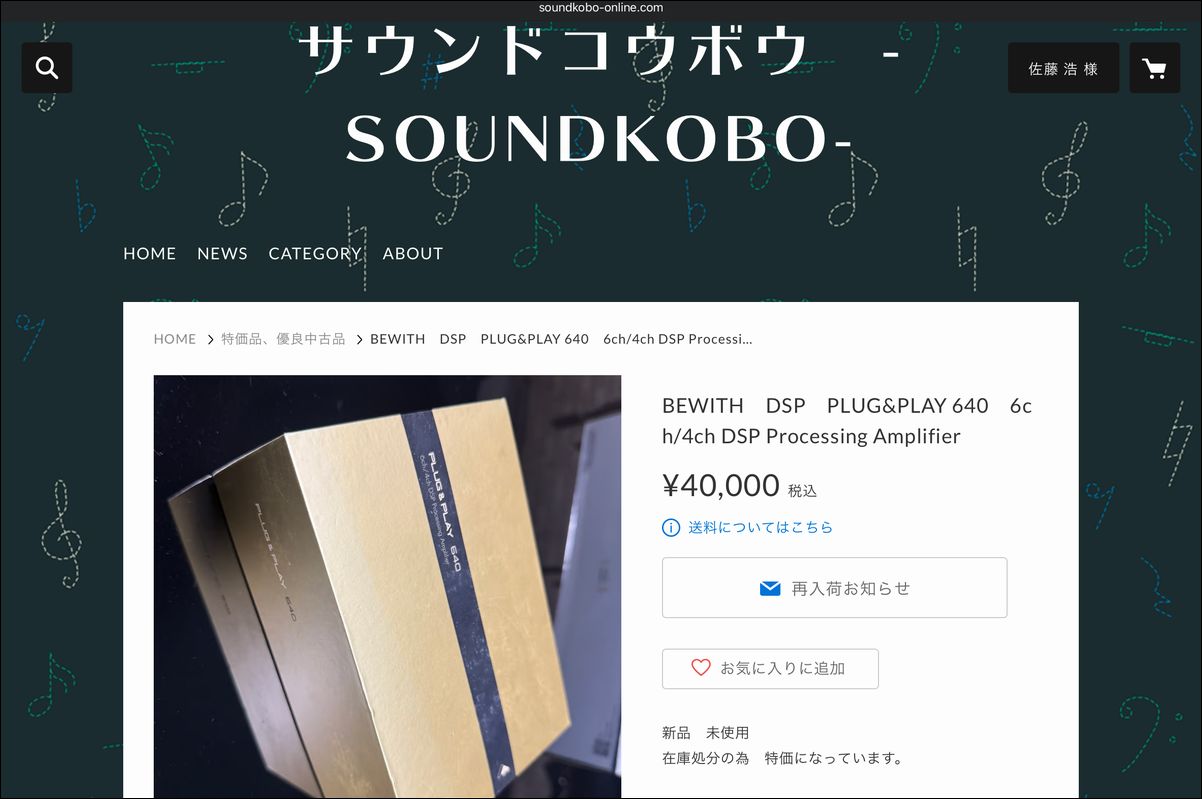Image resolution: width=1202 pixels, height=799 pixels.
Task: Click the お気に入りに追加 button
Action: pyautogui.click(x=770, y=669)
